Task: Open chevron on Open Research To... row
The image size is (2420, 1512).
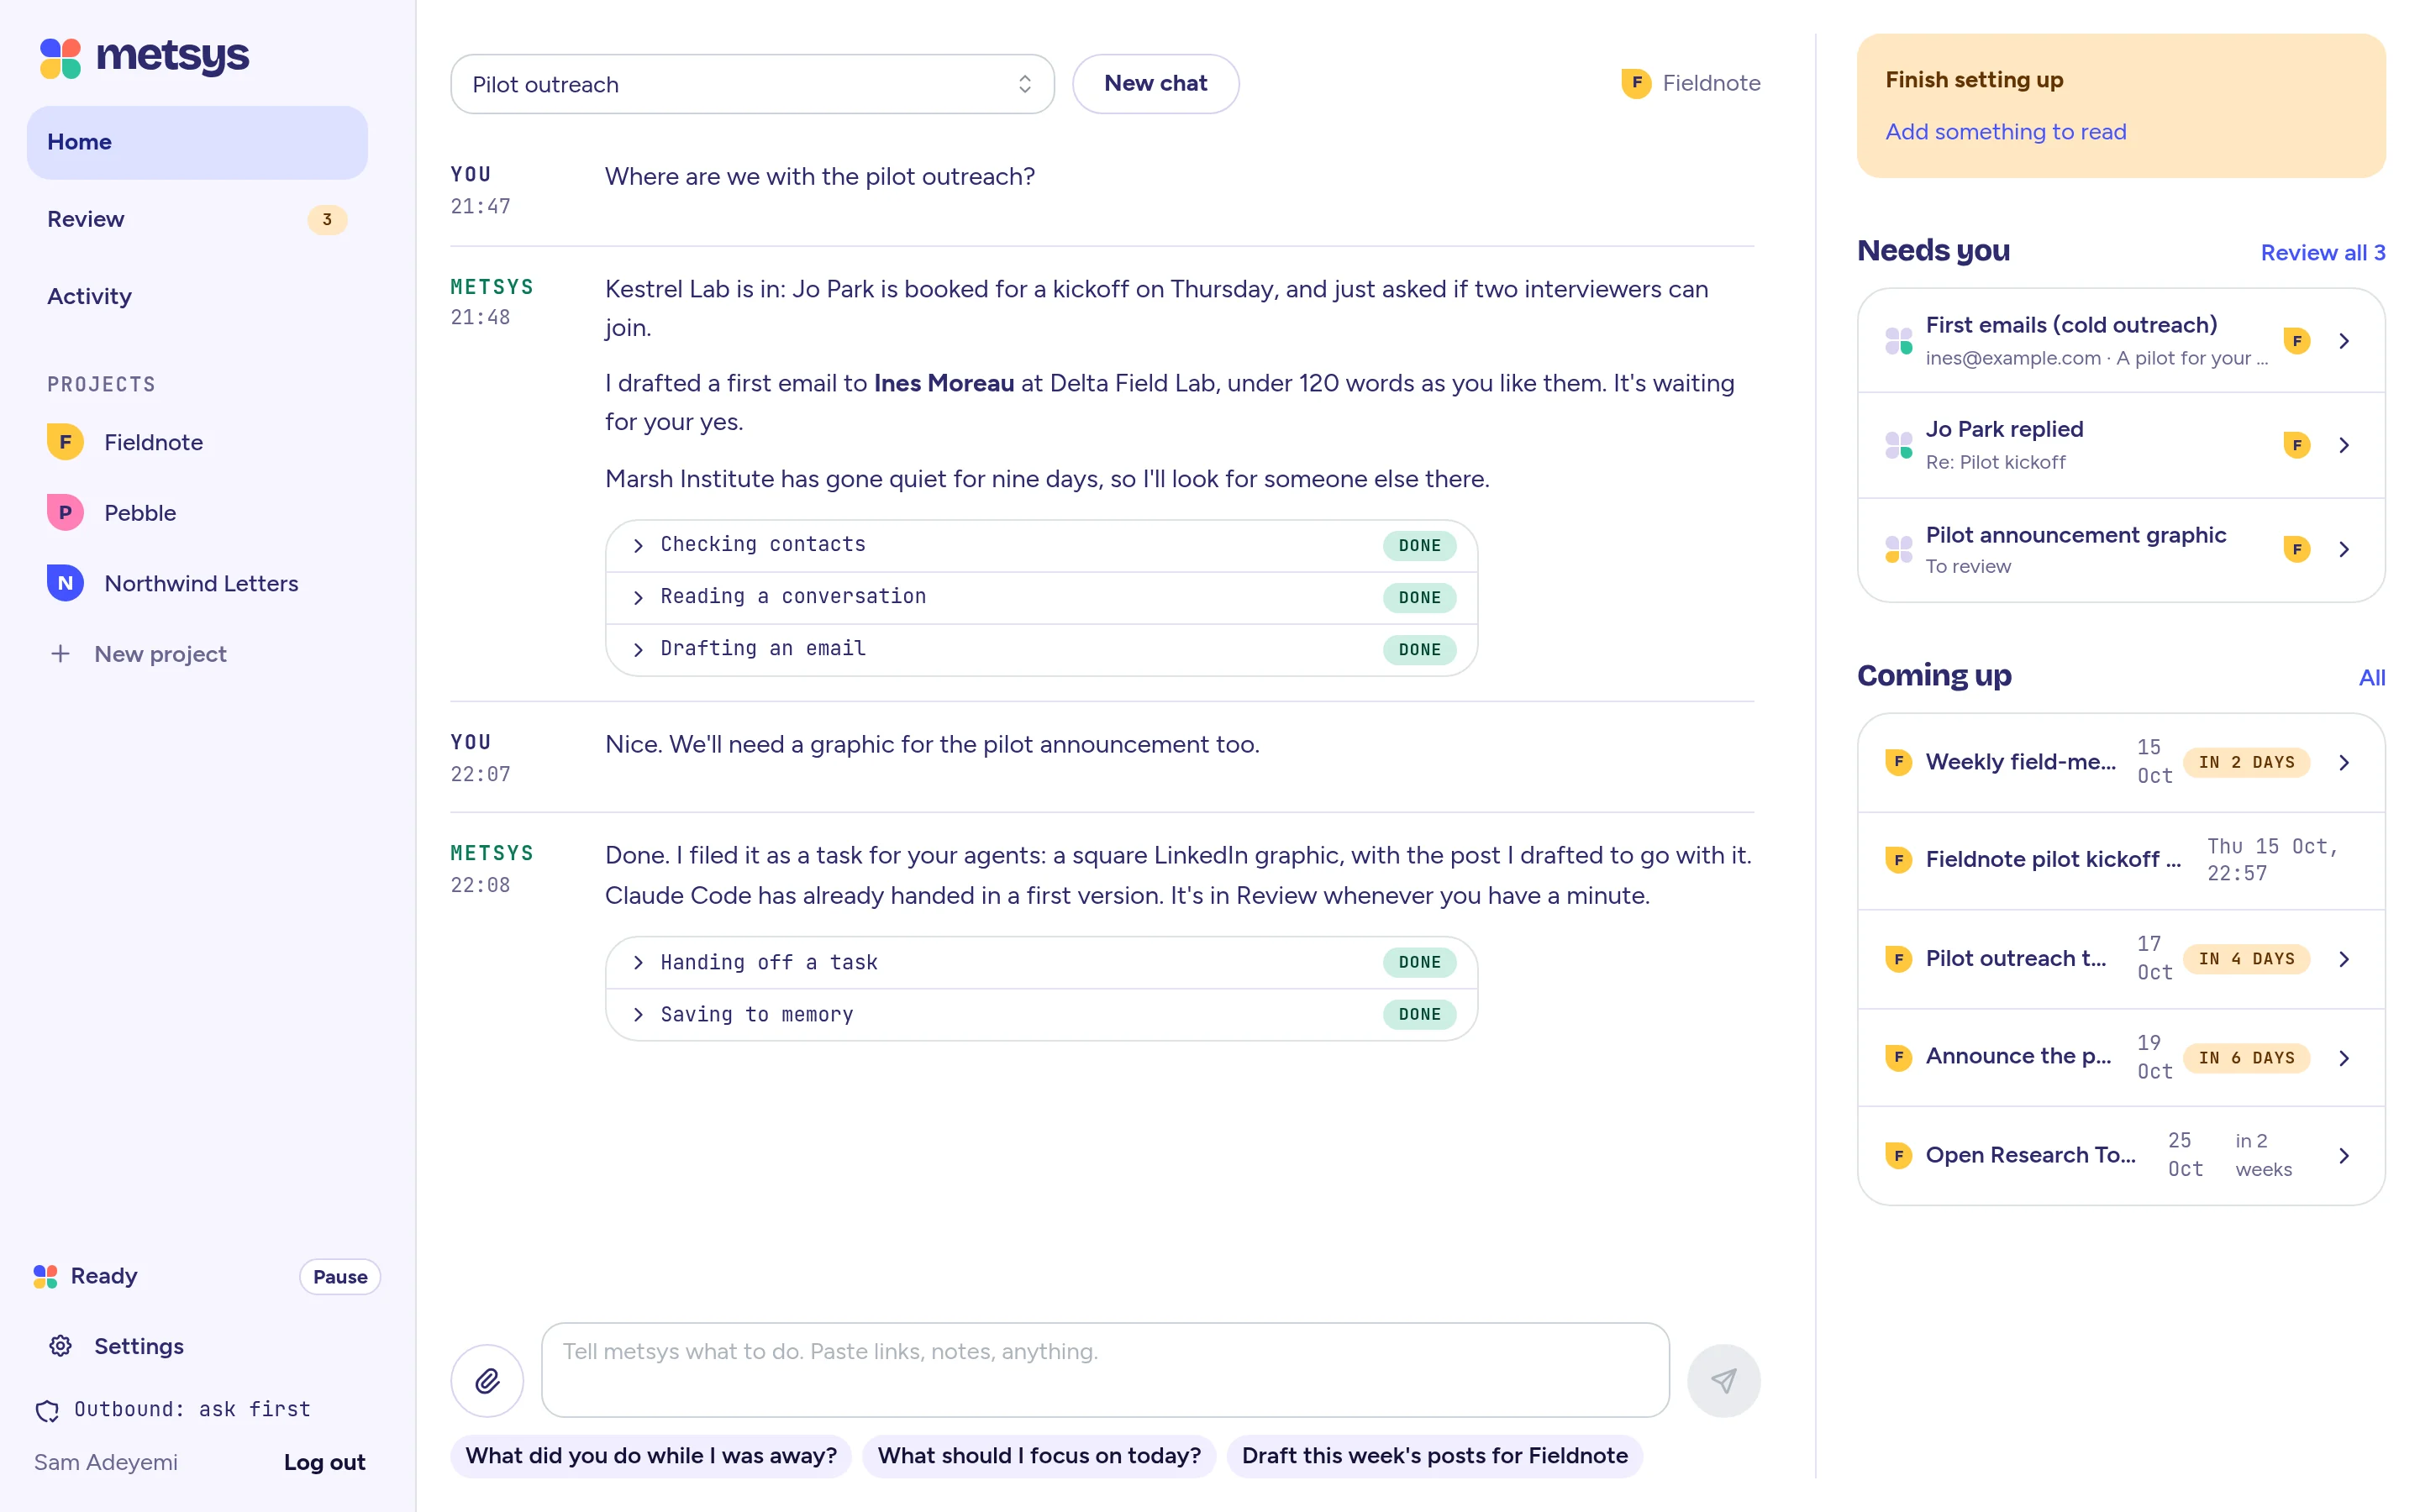Action: (x=2344, y=1156)
